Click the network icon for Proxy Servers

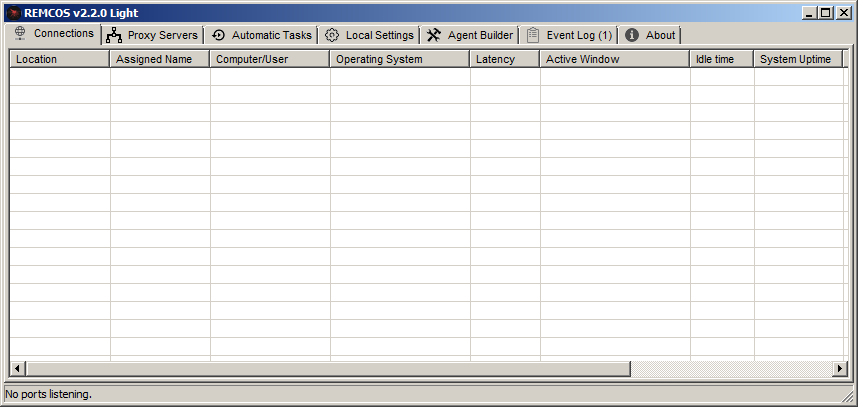114,35
